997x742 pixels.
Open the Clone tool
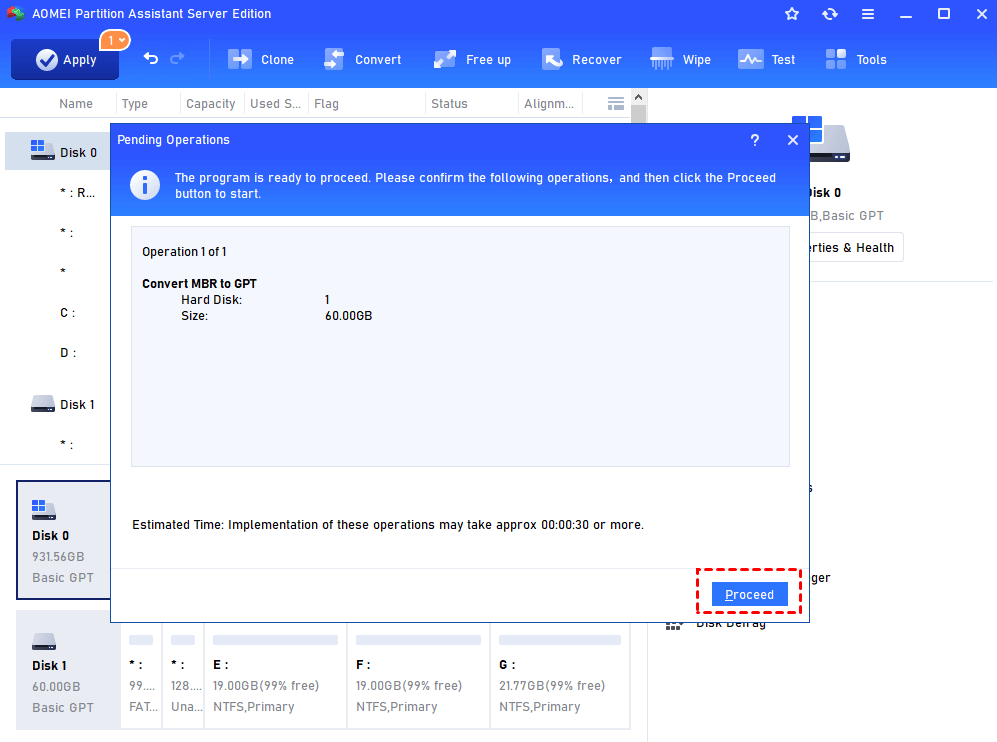point(261,60)
